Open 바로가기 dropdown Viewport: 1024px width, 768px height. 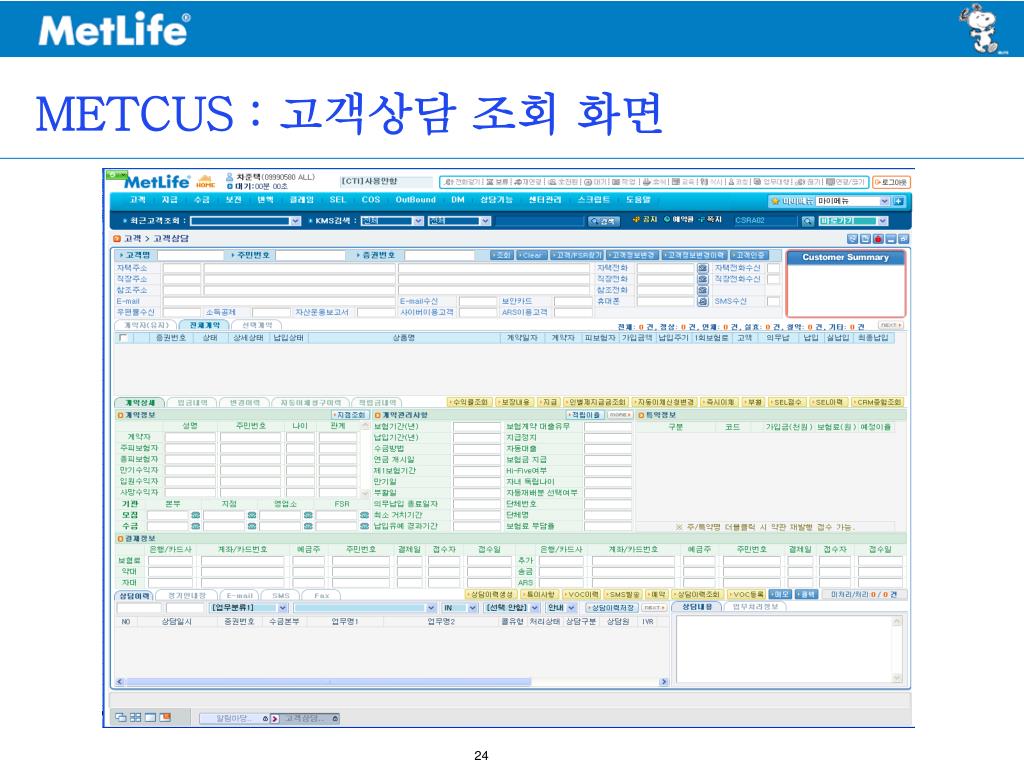click(854, 221)
